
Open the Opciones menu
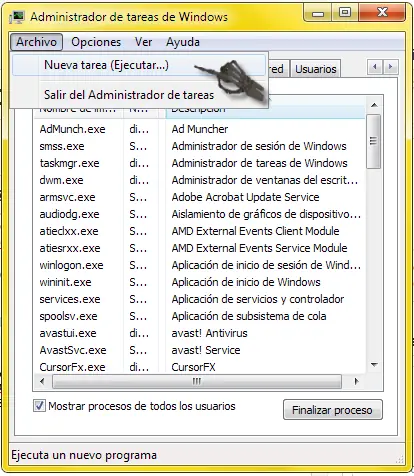click(96, 42)
